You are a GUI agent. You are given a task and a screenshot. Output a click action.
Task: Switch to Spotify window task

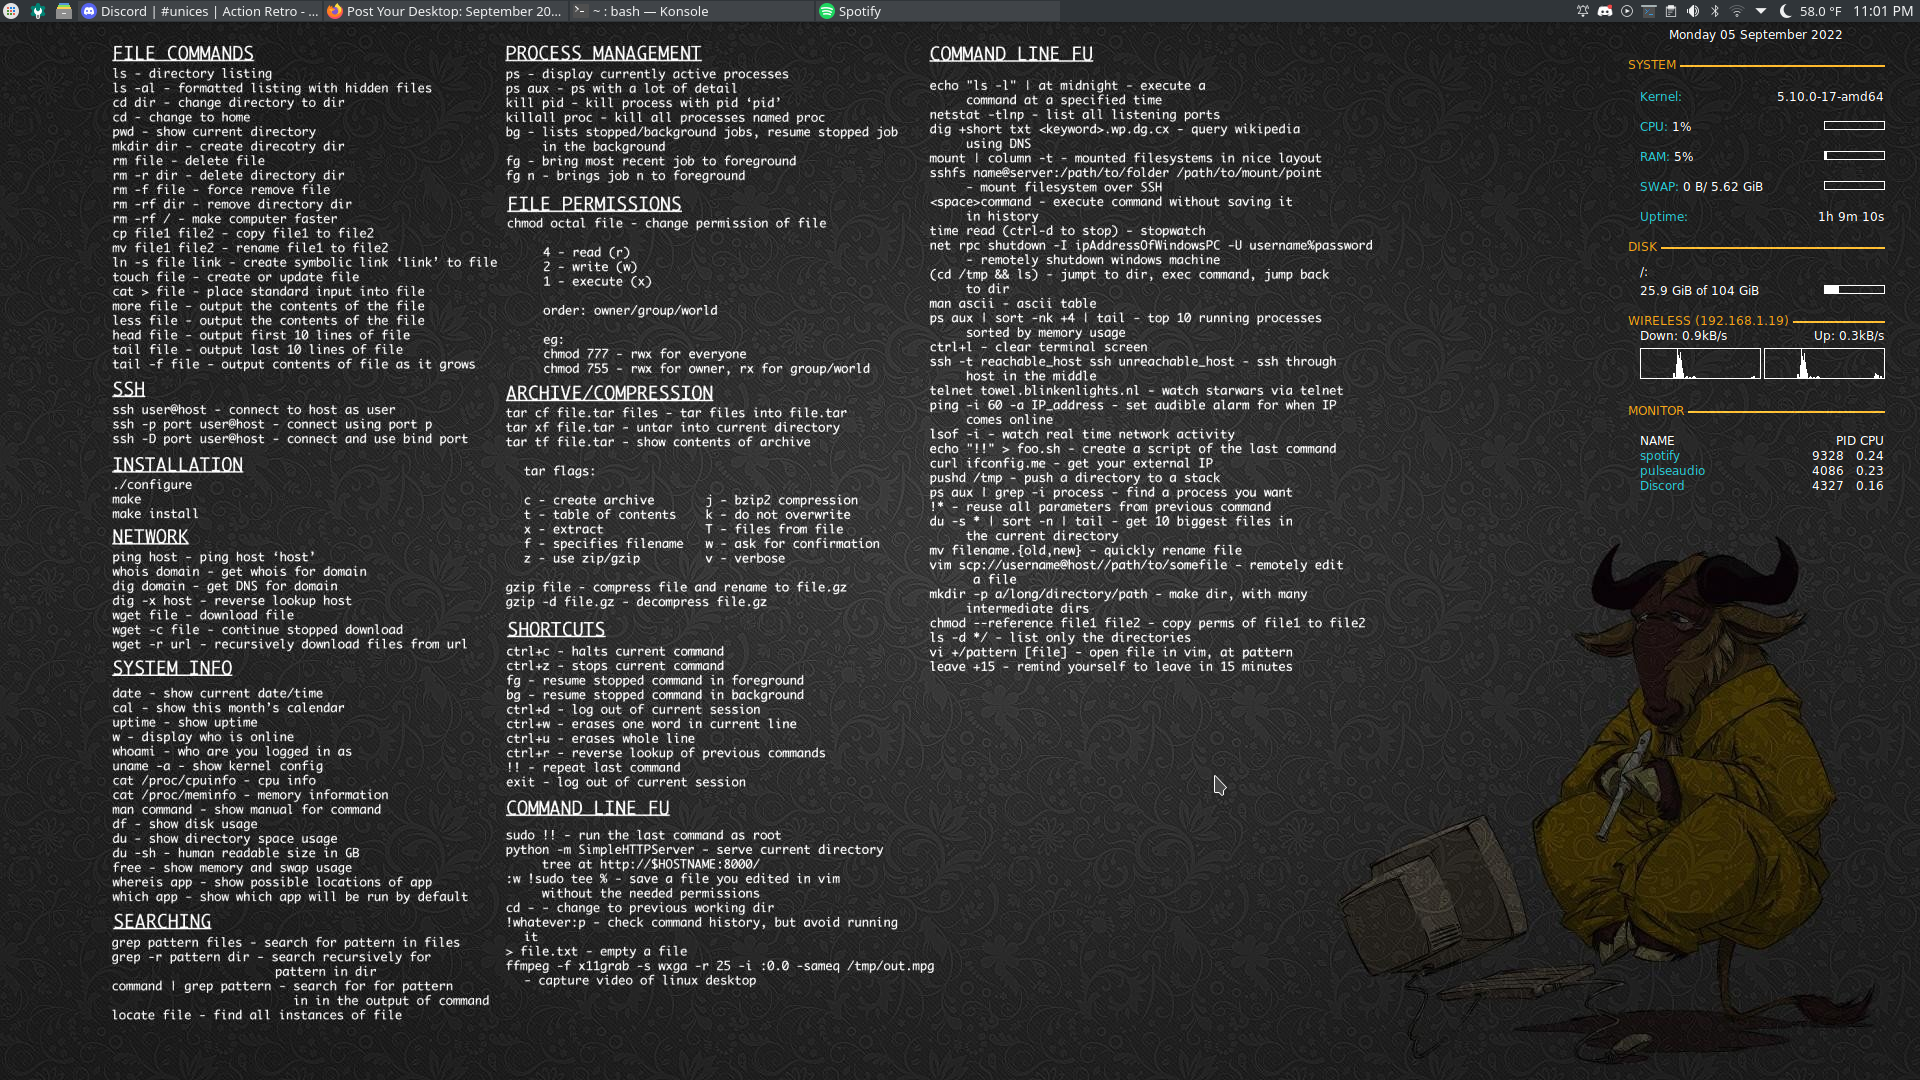click(x=937, y=11)
